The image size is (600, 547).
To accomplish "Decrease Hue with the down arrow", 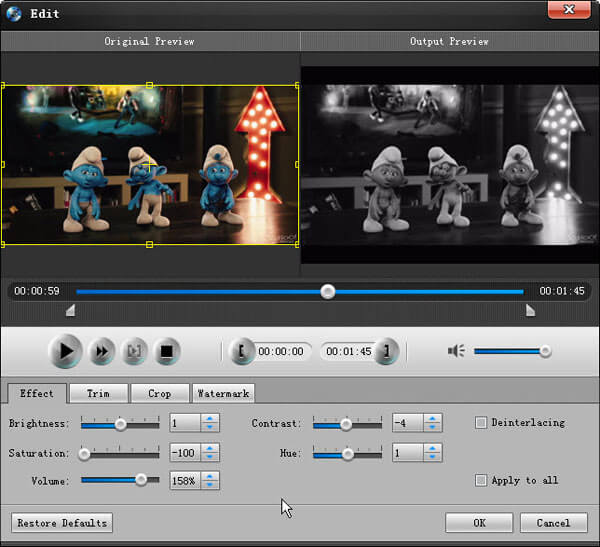I will click(x=432, y=457).
